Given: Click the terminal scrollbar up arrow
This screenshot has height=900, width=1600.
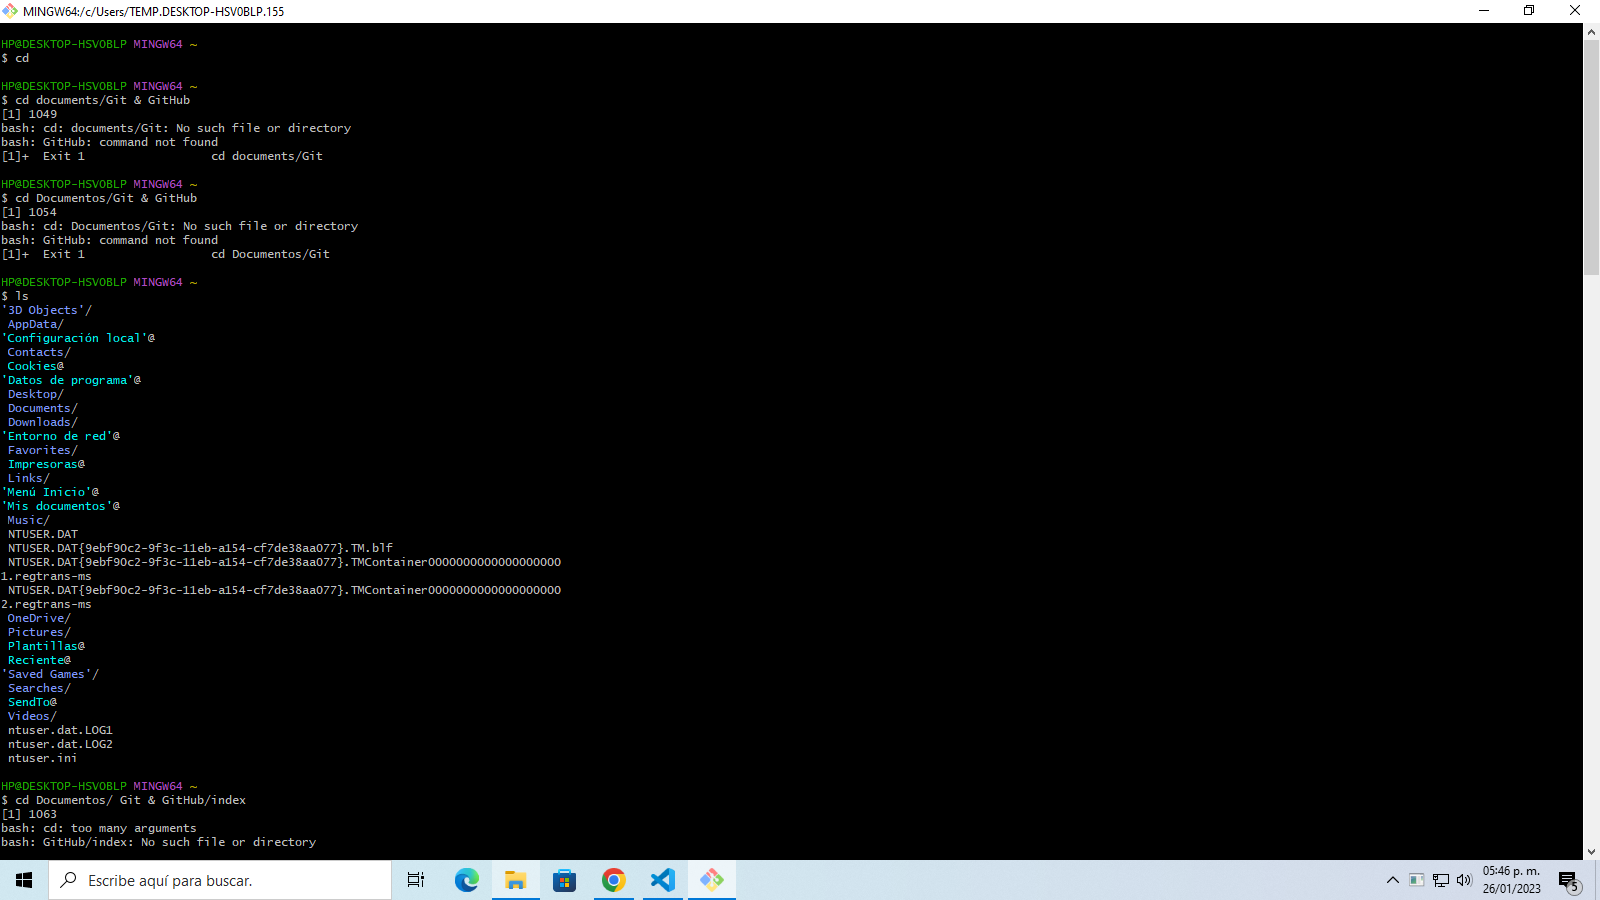Looking at the screenshot, I should pos(1591,32).
